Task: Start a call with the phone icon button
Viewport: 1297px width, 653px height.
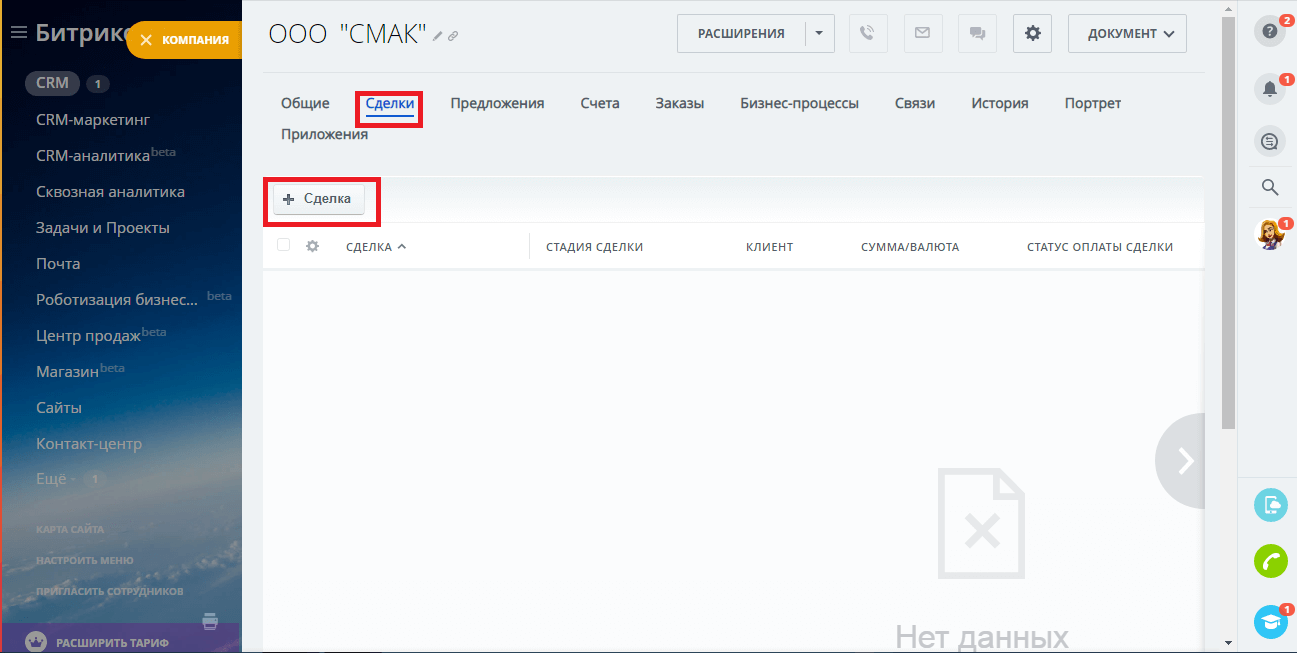Action: pyautogui.click(x=868, y=33)
